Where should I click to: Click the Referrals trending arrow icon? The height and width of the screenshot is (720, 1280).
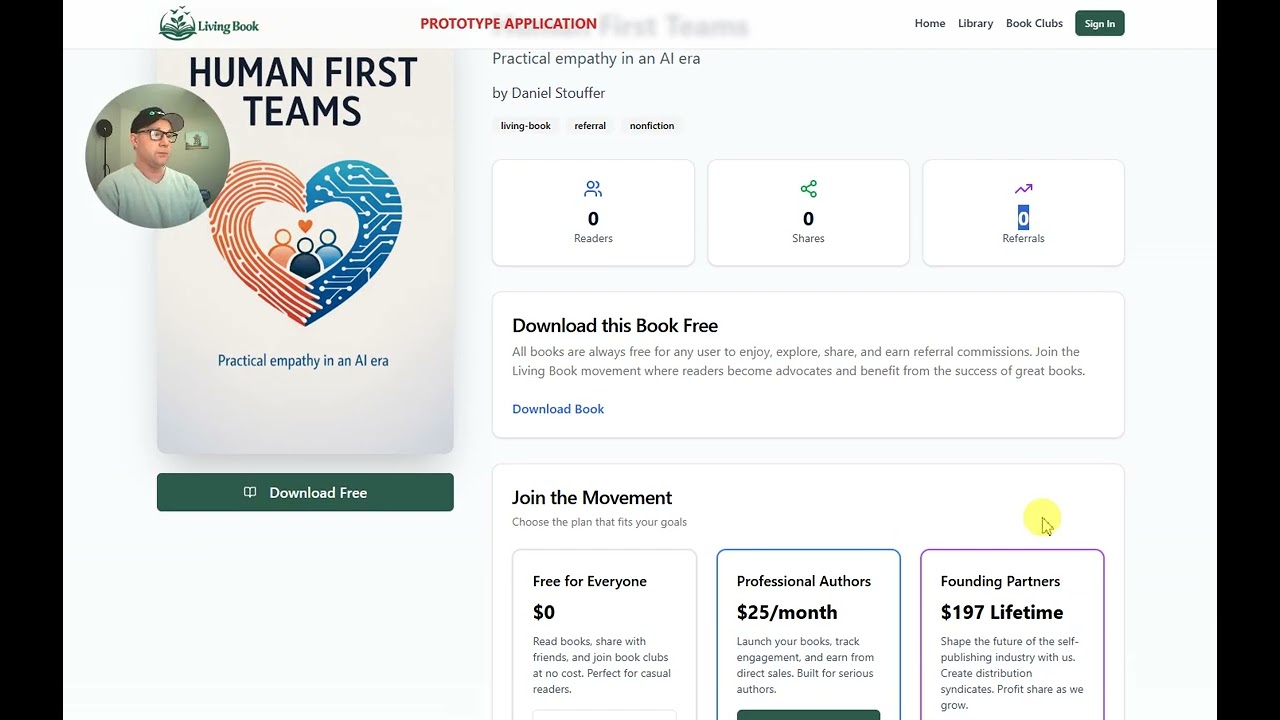click(x=1023, y=189)
